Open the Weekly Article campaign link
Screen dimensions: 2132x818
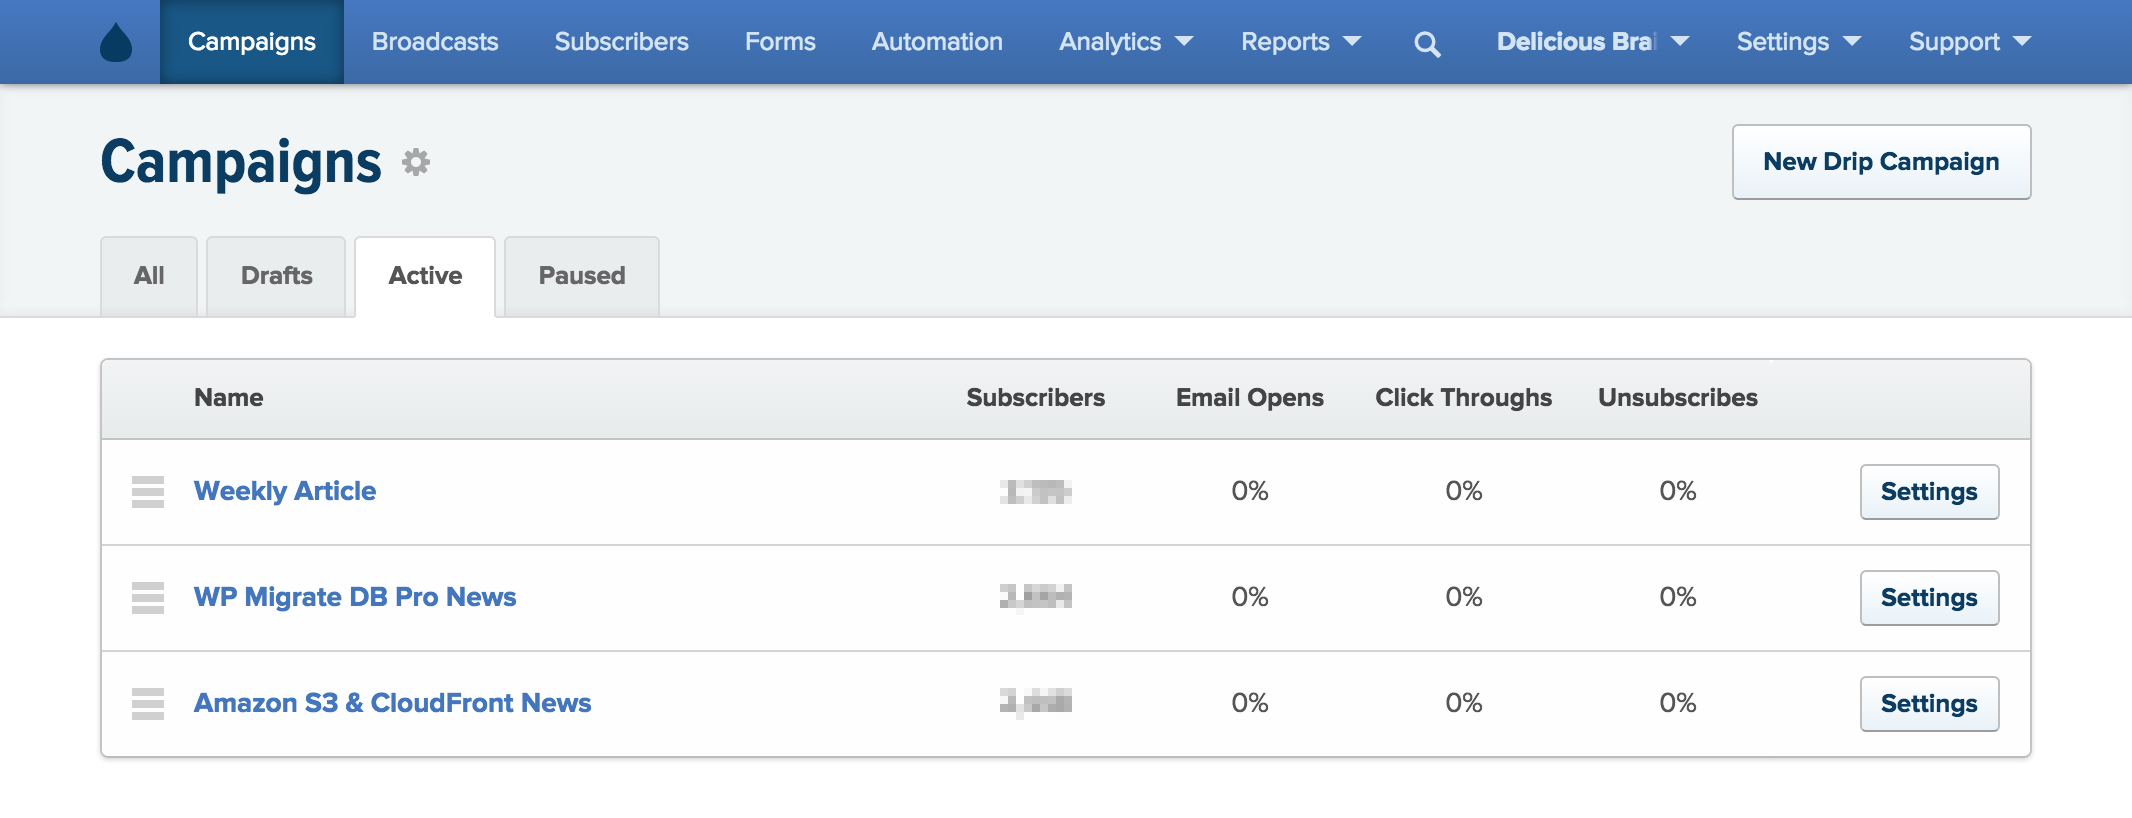pos(285,491)
